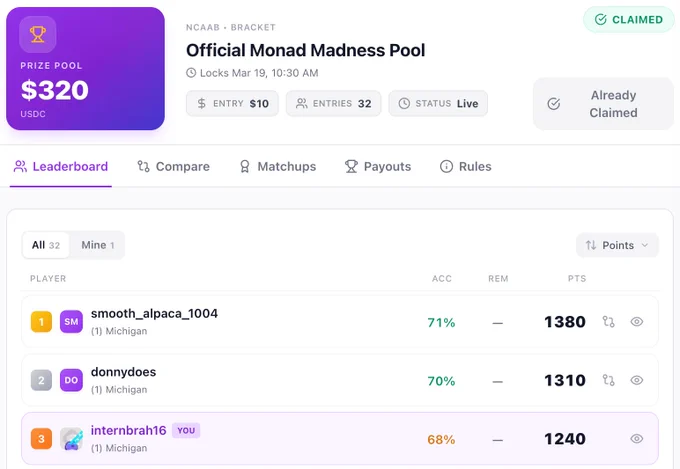The width and height of the screenshot is (680, 469).
Task: View smooth_alpaca_1004 bracket via eye icon
Action: (637, 321)
